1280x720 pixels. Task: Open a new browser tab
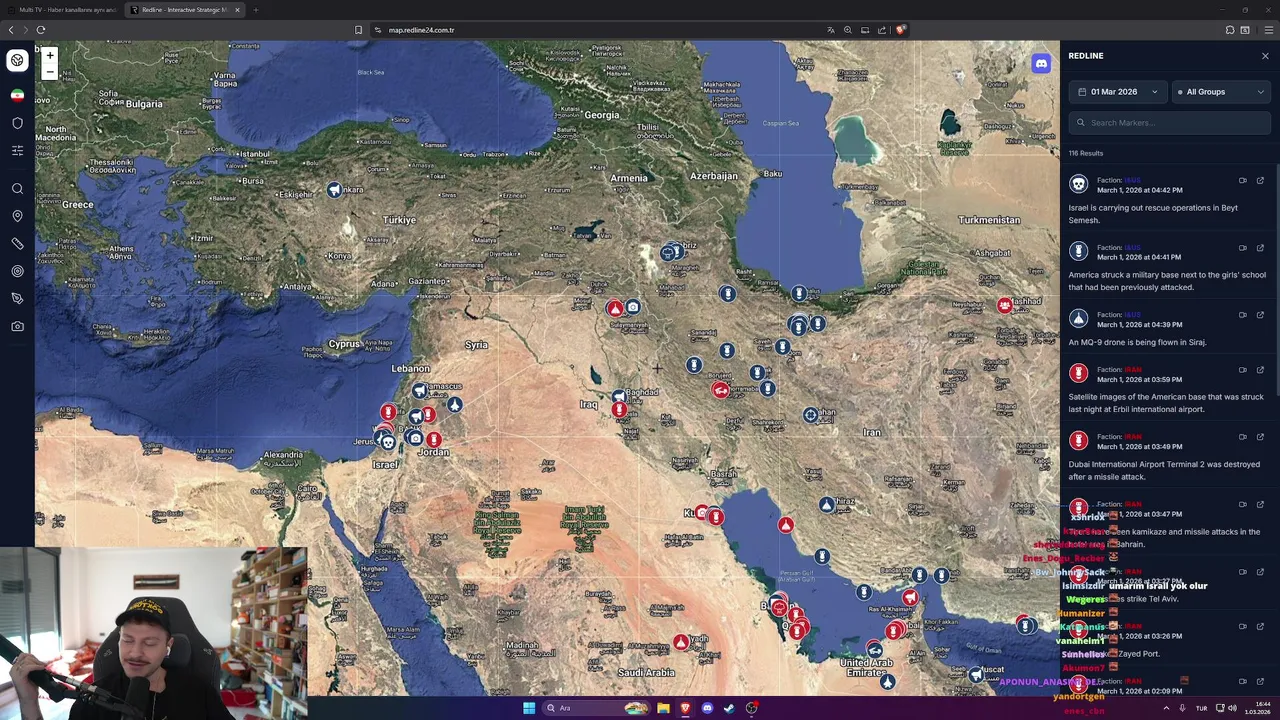click(255, 10)
